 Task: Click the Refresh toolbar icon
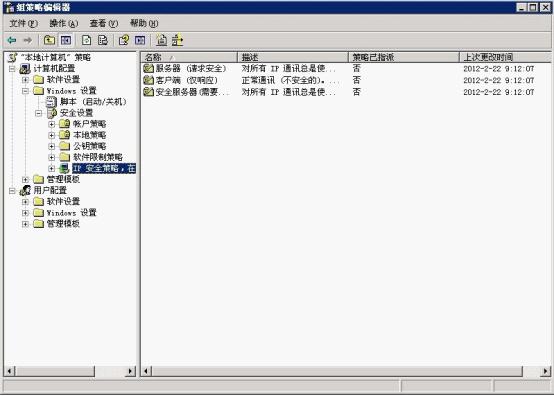point(86,40)
